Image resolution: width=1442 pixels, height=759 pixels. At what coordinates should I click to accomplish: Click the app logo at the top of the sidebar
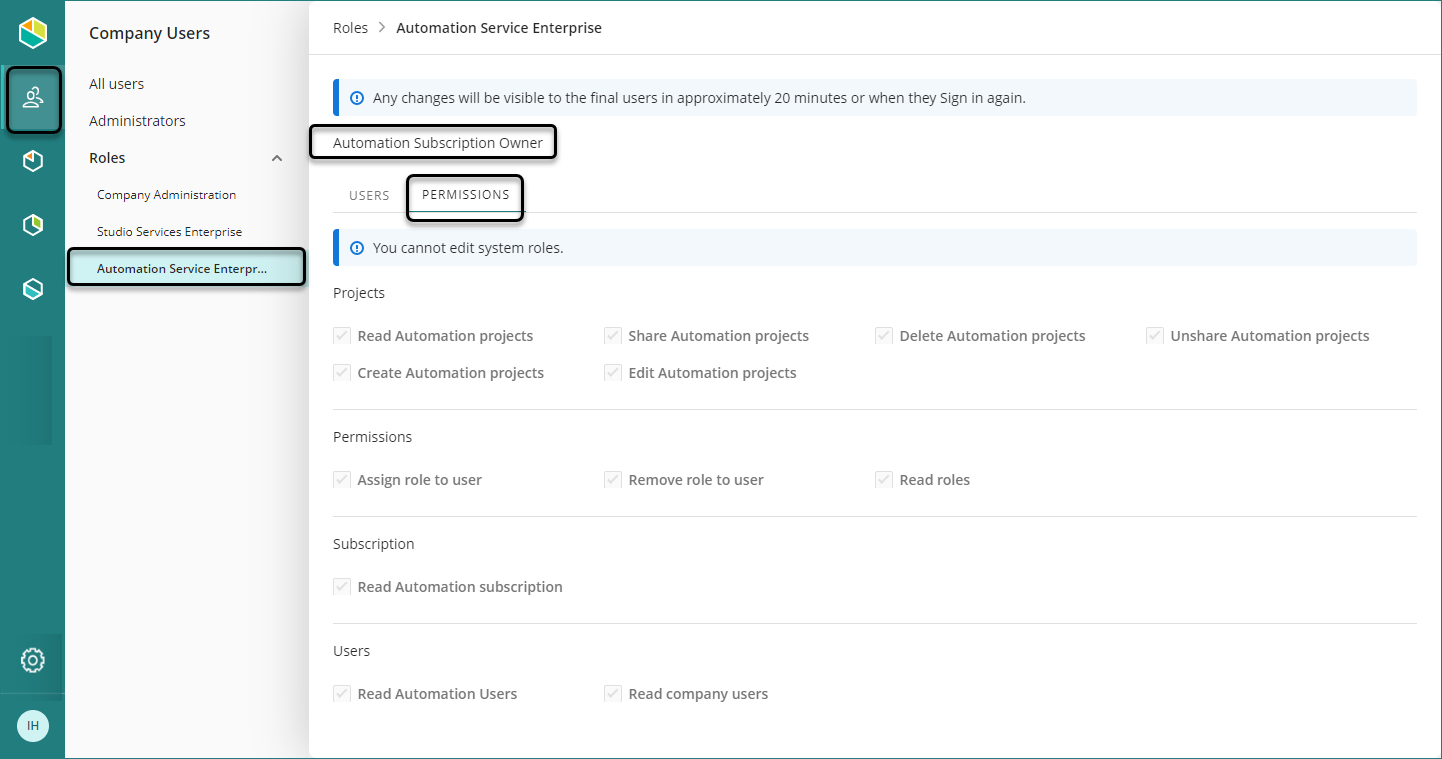pos(33,33)
